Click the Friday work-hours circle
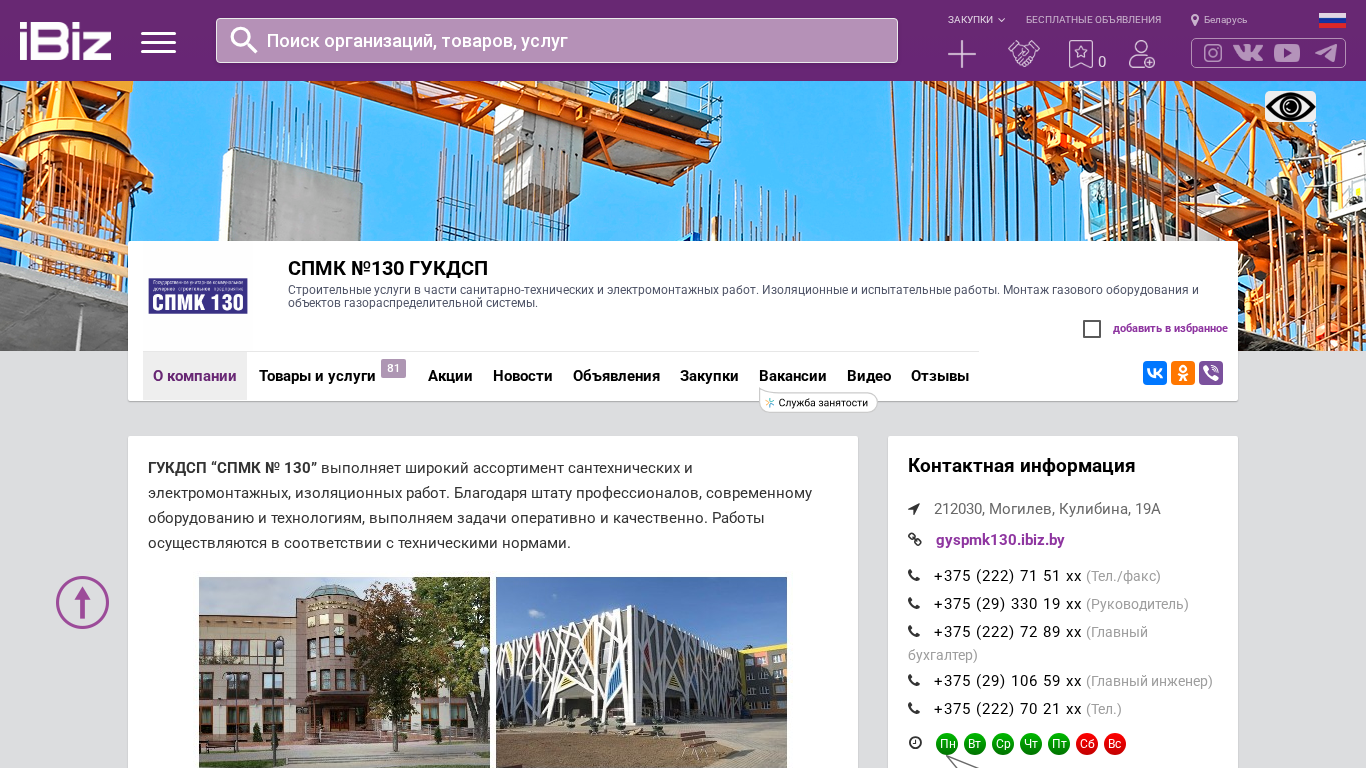The image size is (1366, 768). (1059, 744)
